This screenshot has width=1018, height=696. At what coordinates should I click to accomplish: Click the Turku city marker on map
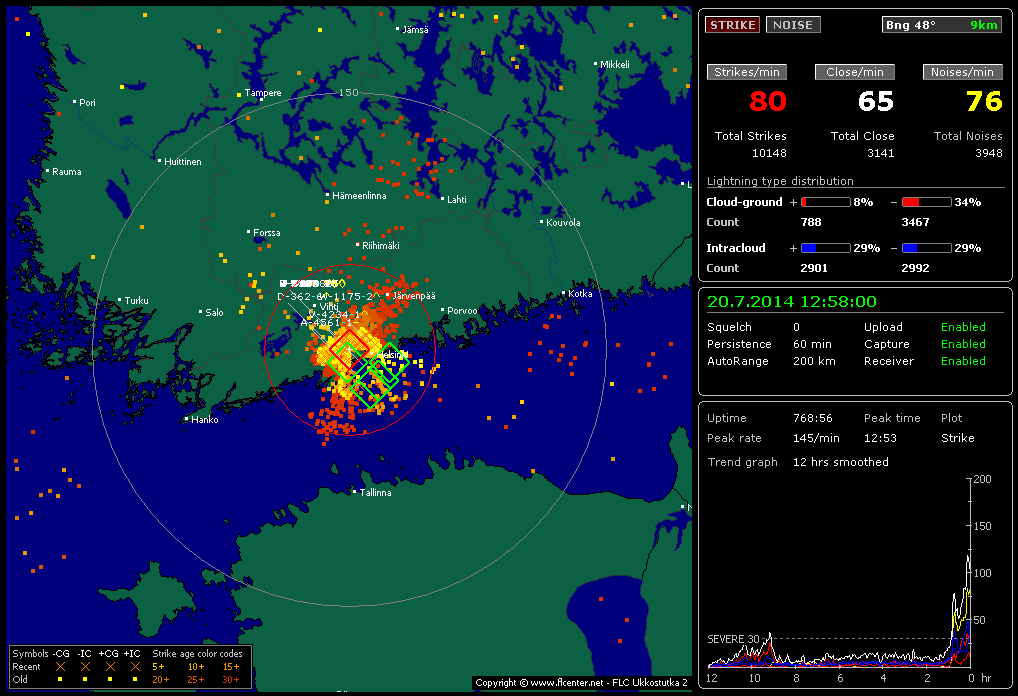(x=120, y=300)
